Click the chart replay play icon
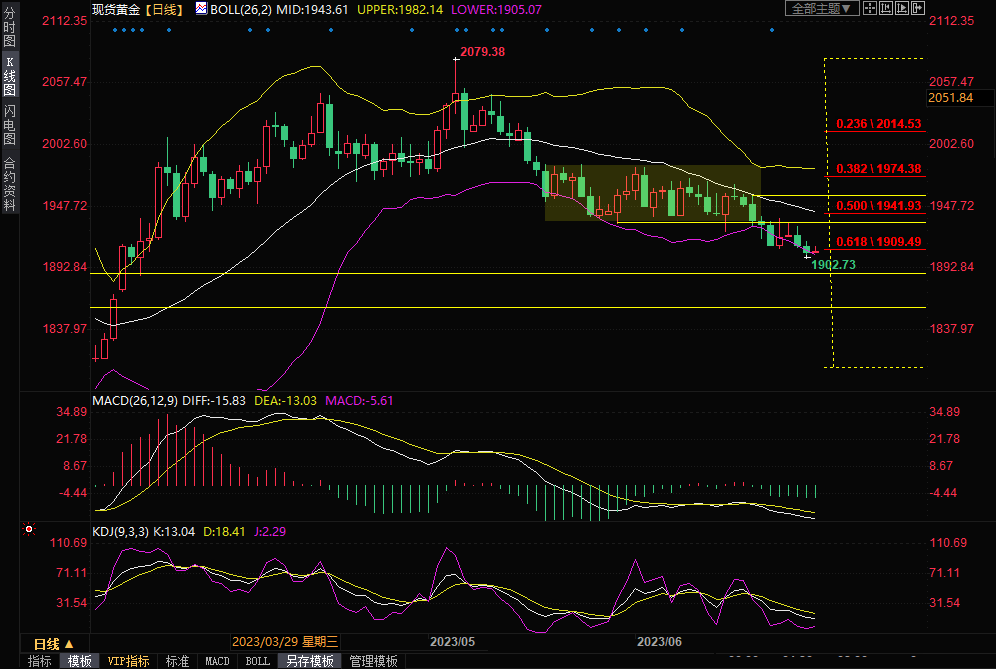Image resolution: width=996 pixels, height=669 pixels. click(903, 8)
